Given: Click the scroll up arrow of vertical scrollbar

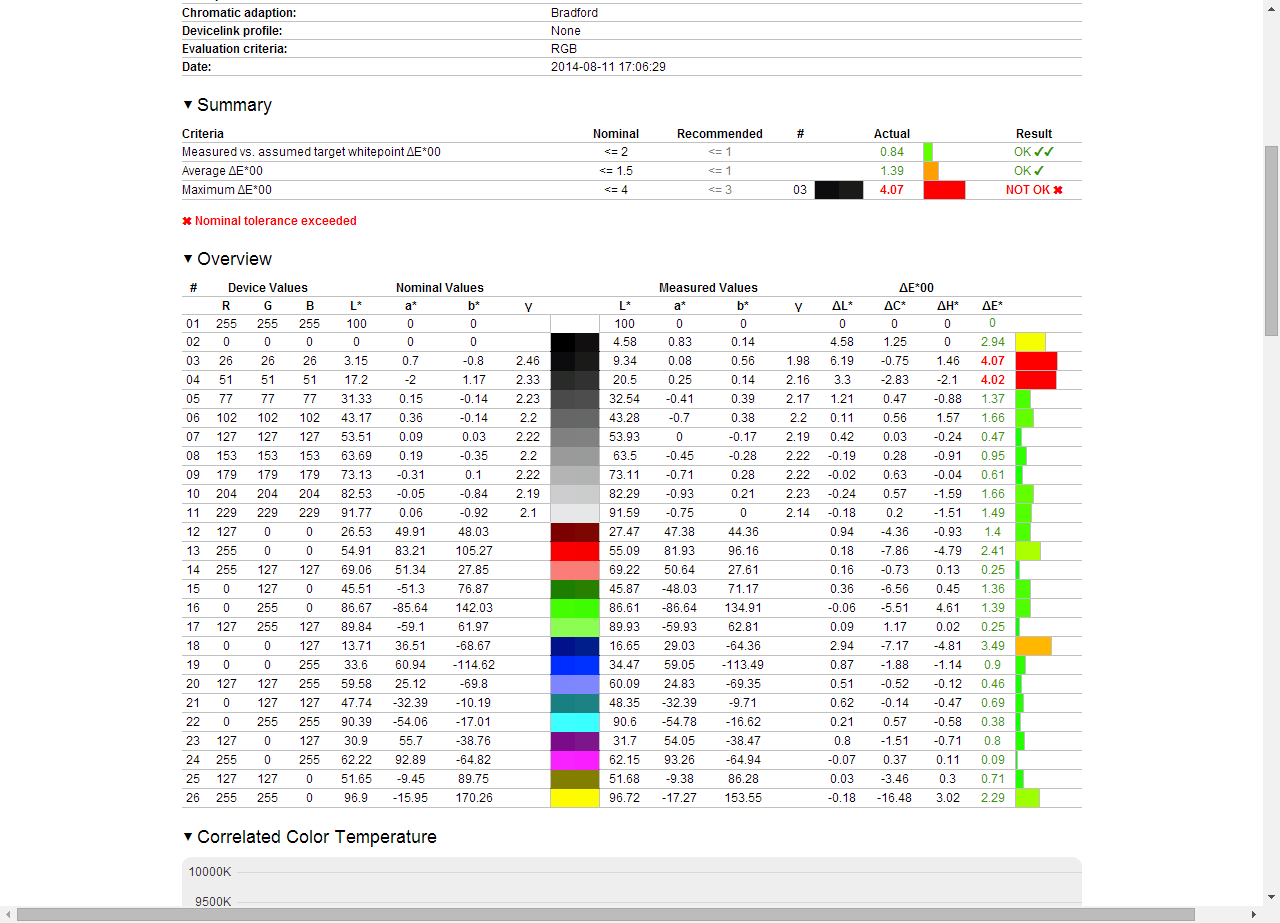Looking at the screenshot, I should [1272, 7].
